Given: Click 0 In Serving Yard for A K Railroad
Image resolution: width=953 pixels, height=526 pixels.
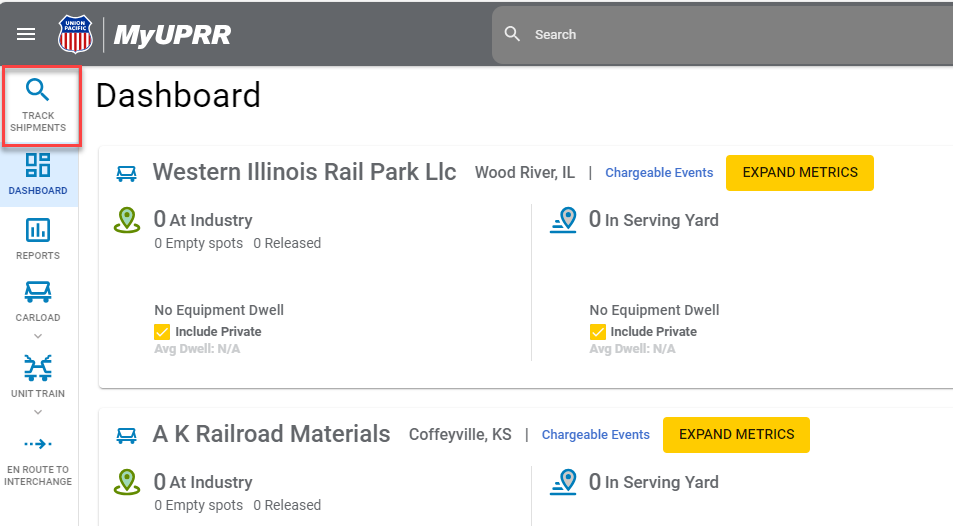Looking at the screenshot, I should click(654, 482).
